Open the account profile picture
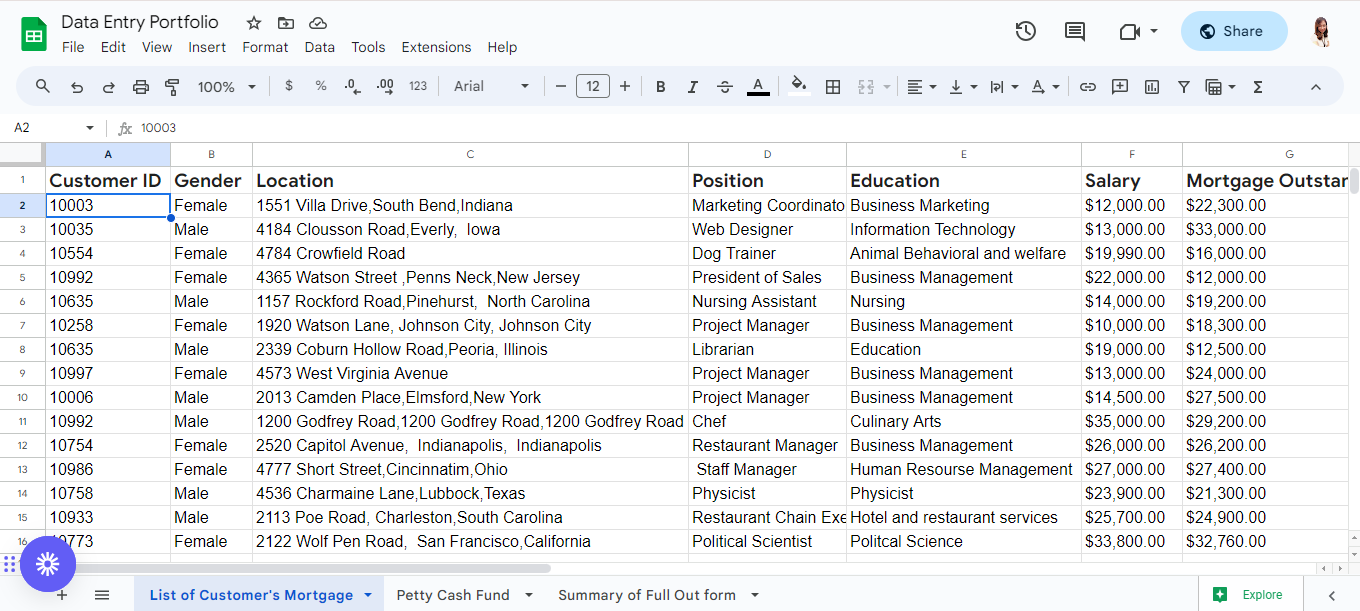 pos(1322,31)
